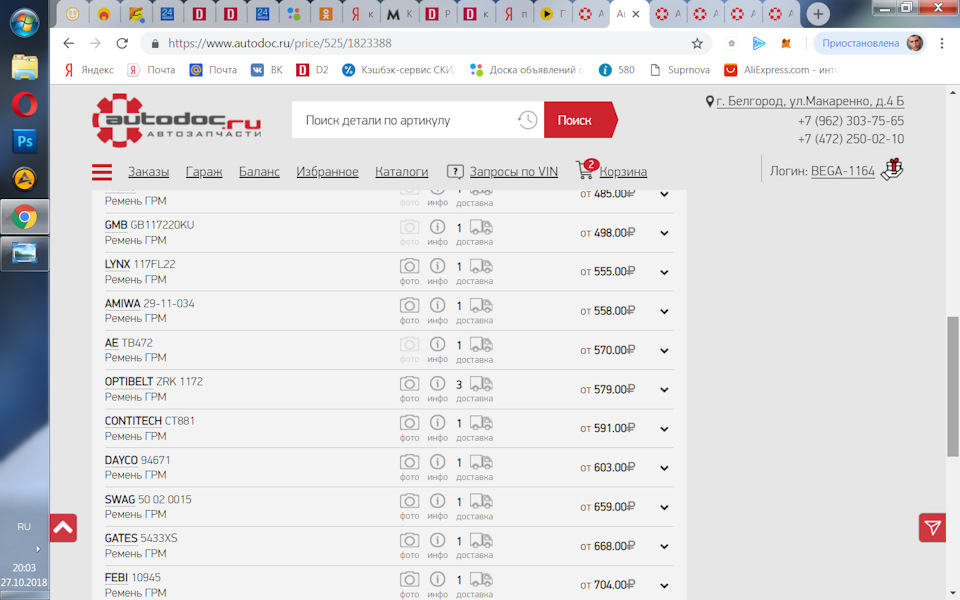This screenshot has width=960, height=600.
Task: Open a new browser tab
Action: tap(818, 13)
